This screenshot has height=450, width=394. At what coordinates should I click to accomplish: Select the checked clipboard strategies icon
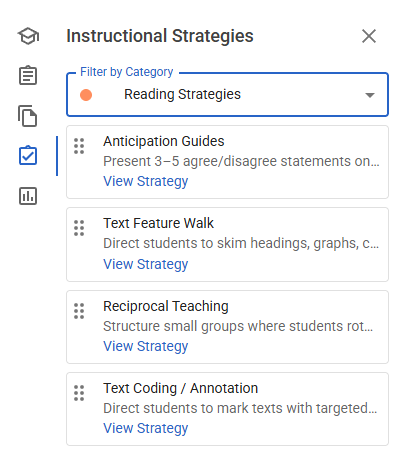(x=28, y=155)
